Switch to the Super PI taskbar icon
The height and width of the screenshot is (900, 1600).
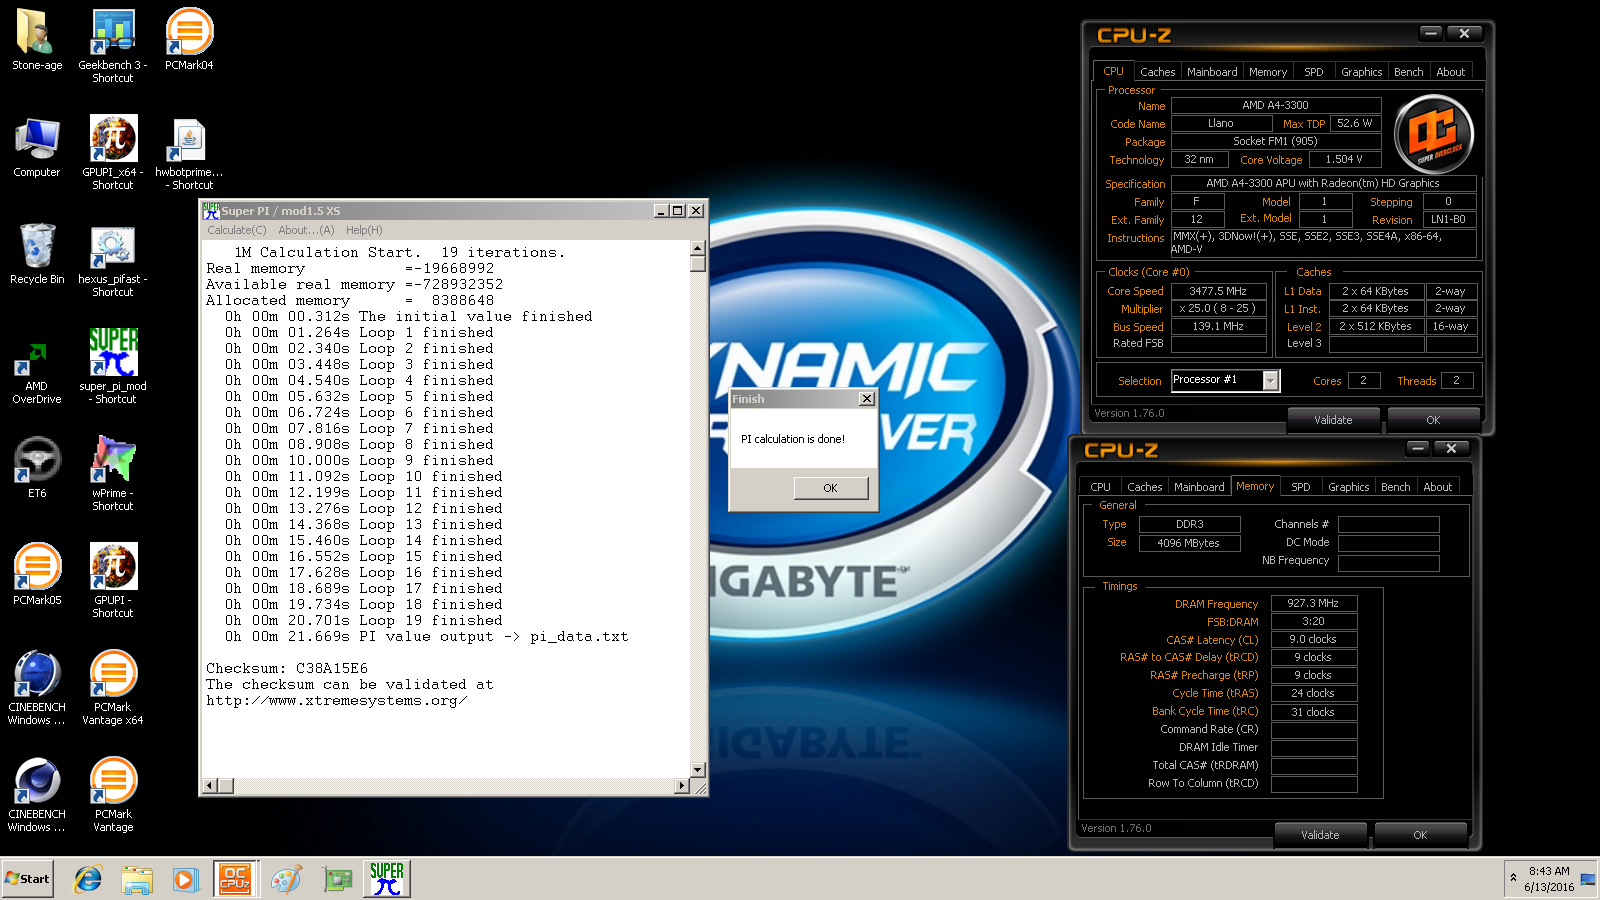pyautogui.click(x=386, y=879)
